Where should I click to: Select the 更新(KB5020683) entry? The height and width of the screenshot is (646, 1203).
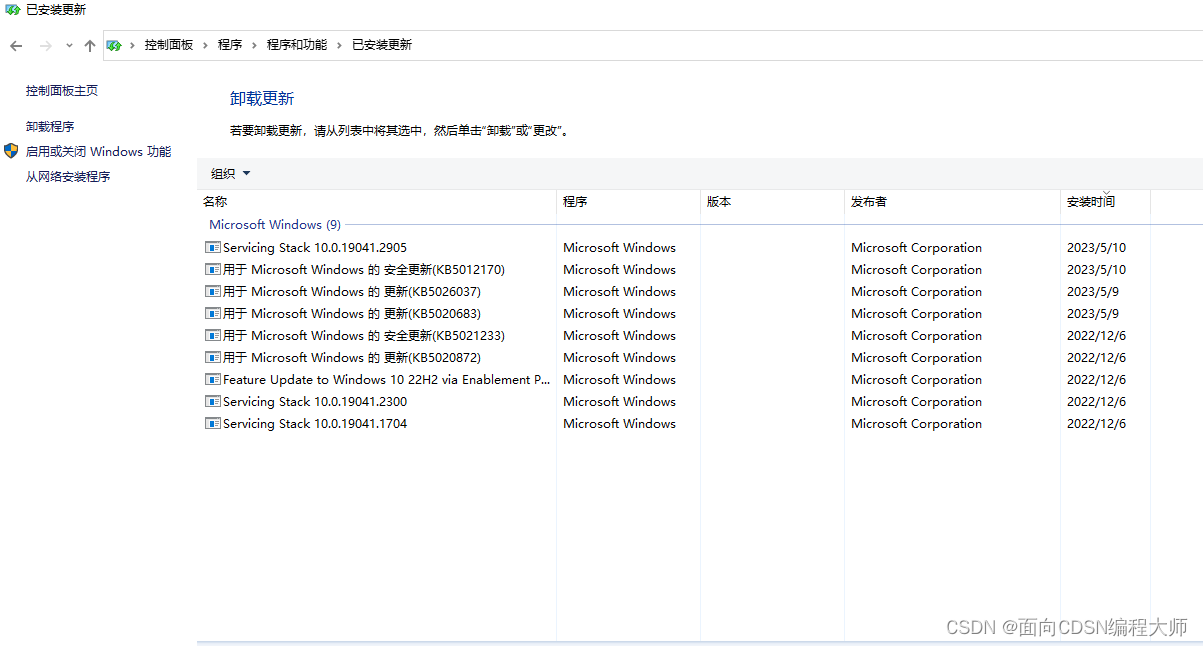pyautogui.click(x=352, y=313)
